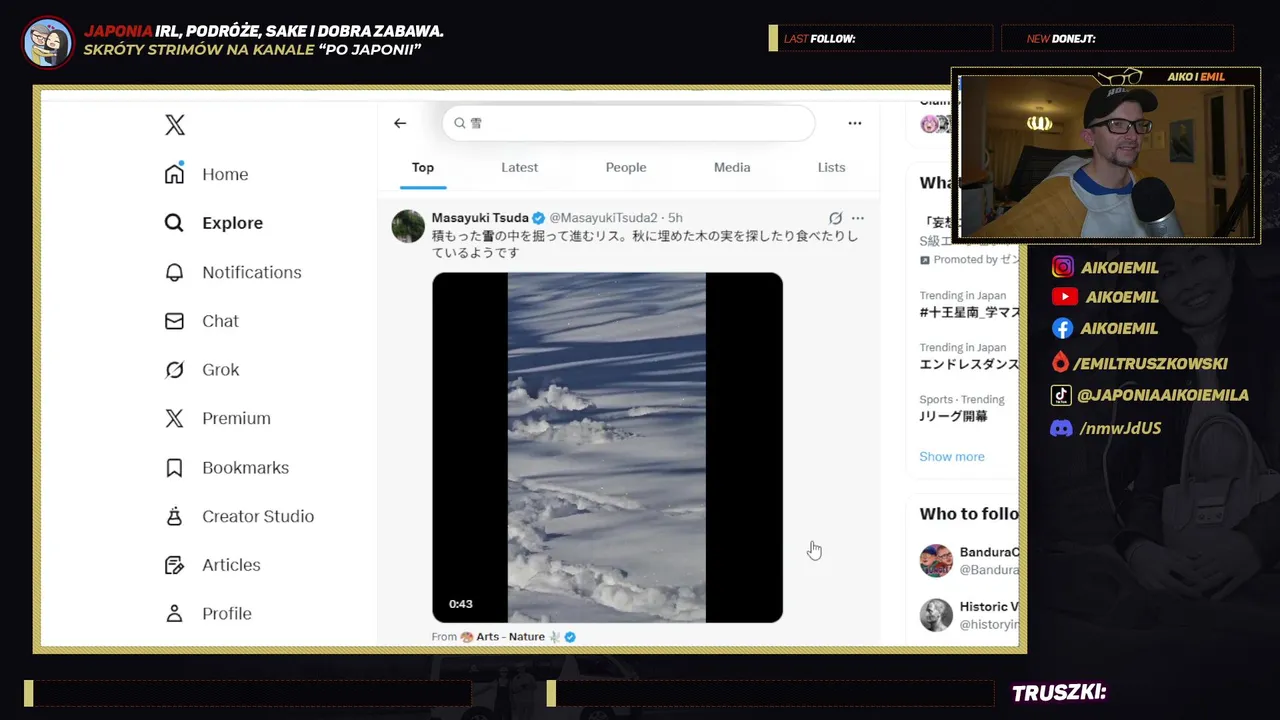Open more options on Masayuki Tsuda post

click(x=858, y=218)
